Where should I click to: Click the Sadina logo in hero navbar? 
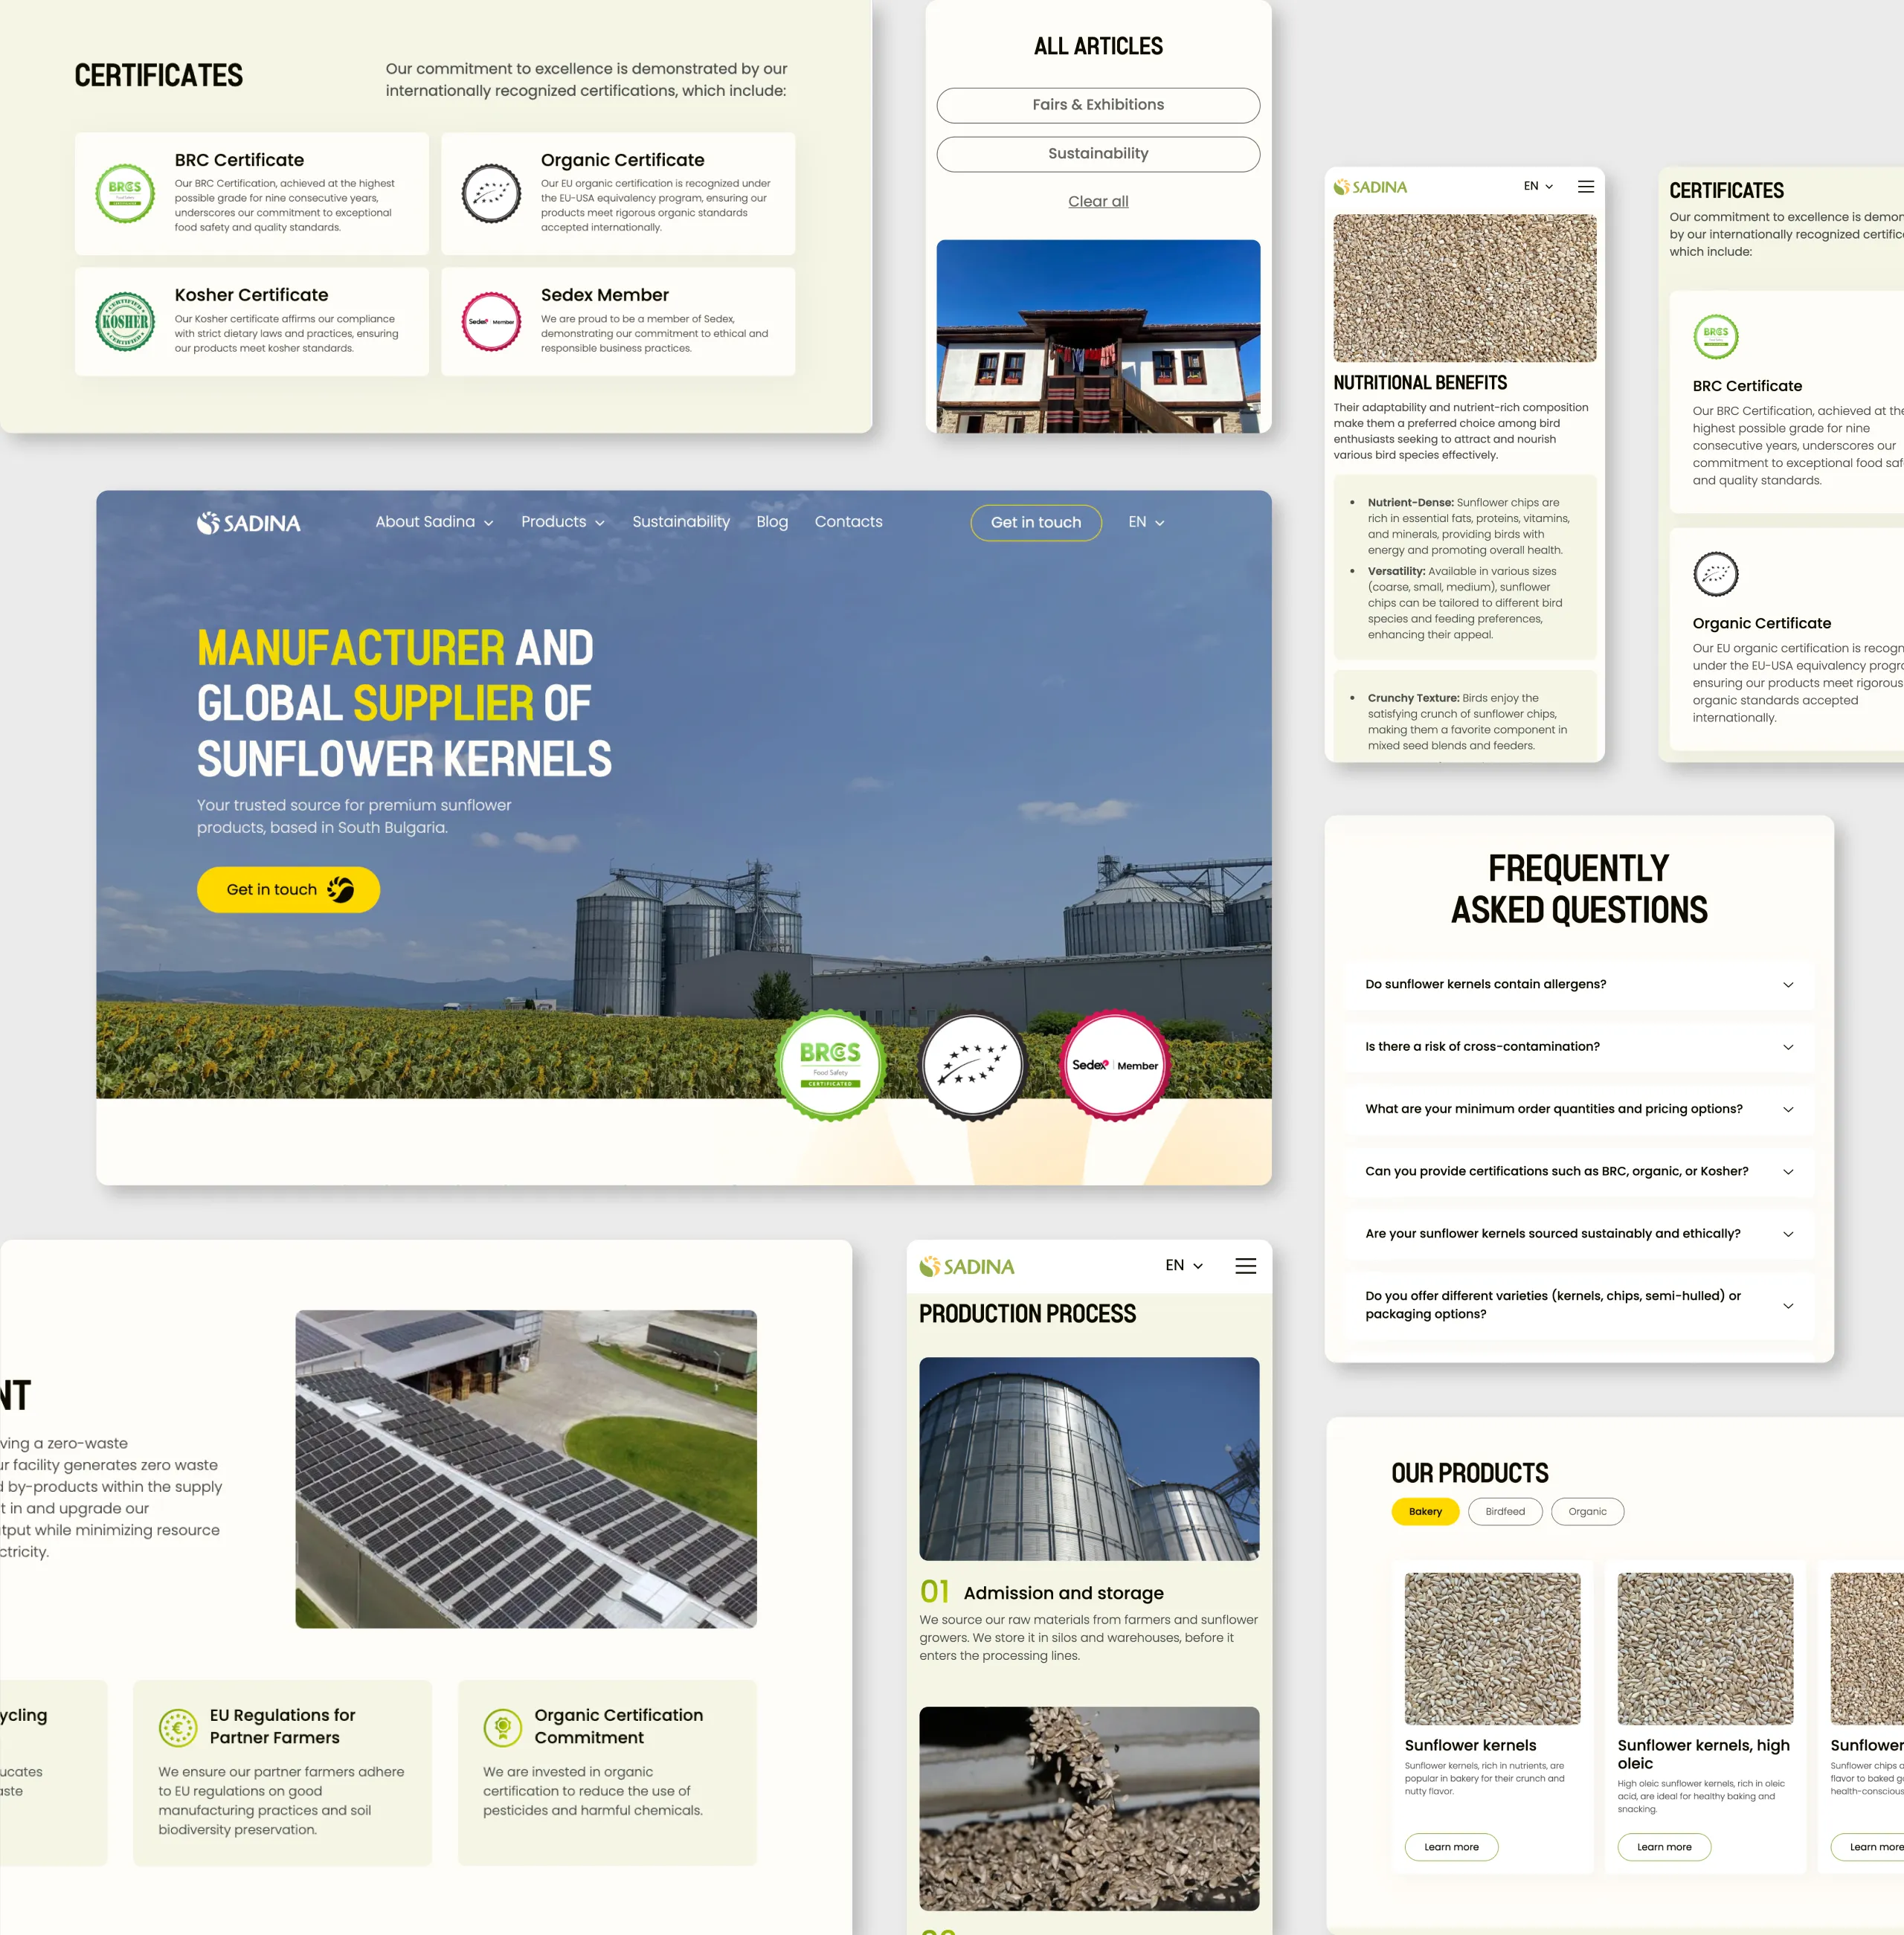248,523
